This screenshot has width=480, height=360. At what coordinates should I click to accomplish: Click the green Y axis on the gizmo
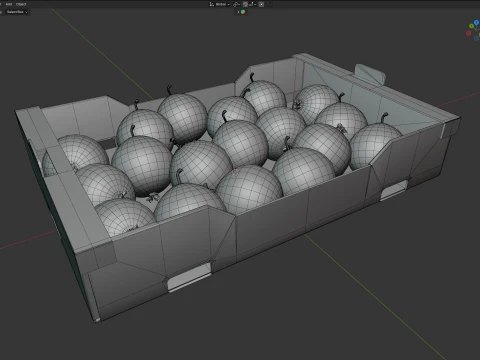471,26
